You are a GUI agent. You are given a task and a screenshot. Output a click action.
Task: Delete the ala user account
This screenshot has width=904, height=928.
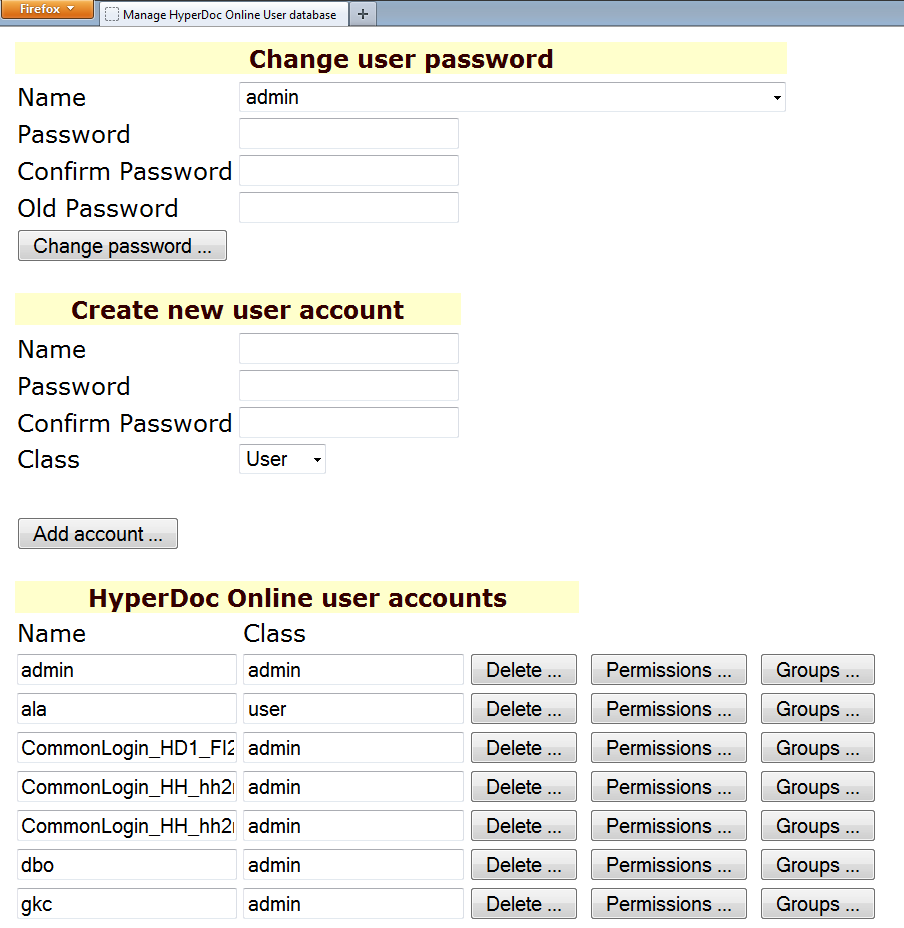524,709
